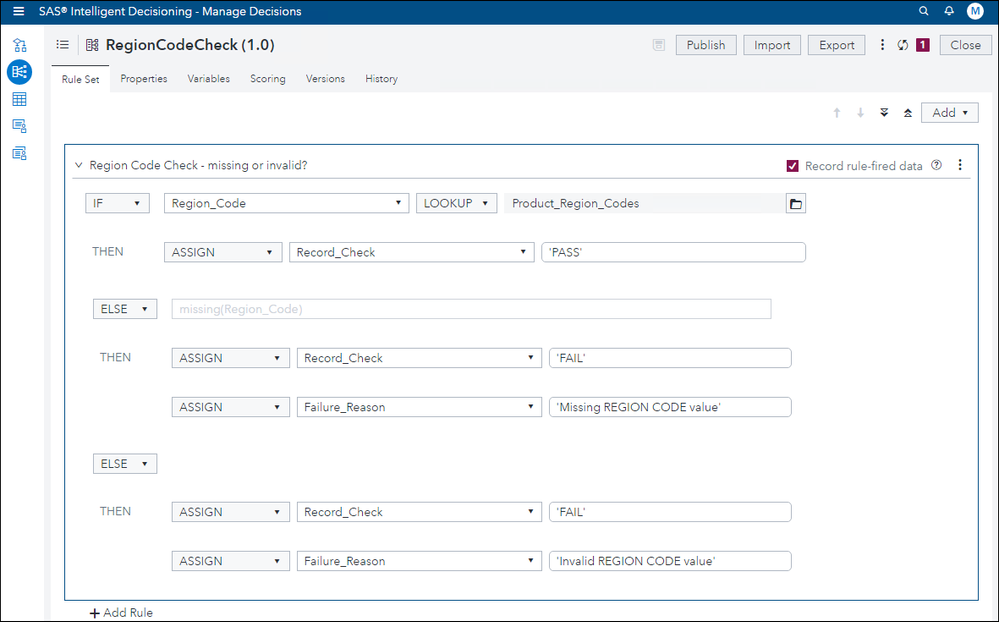Switch to the Variables tab
This screenshot has height=622, width=999.
(x=208, y=79)
